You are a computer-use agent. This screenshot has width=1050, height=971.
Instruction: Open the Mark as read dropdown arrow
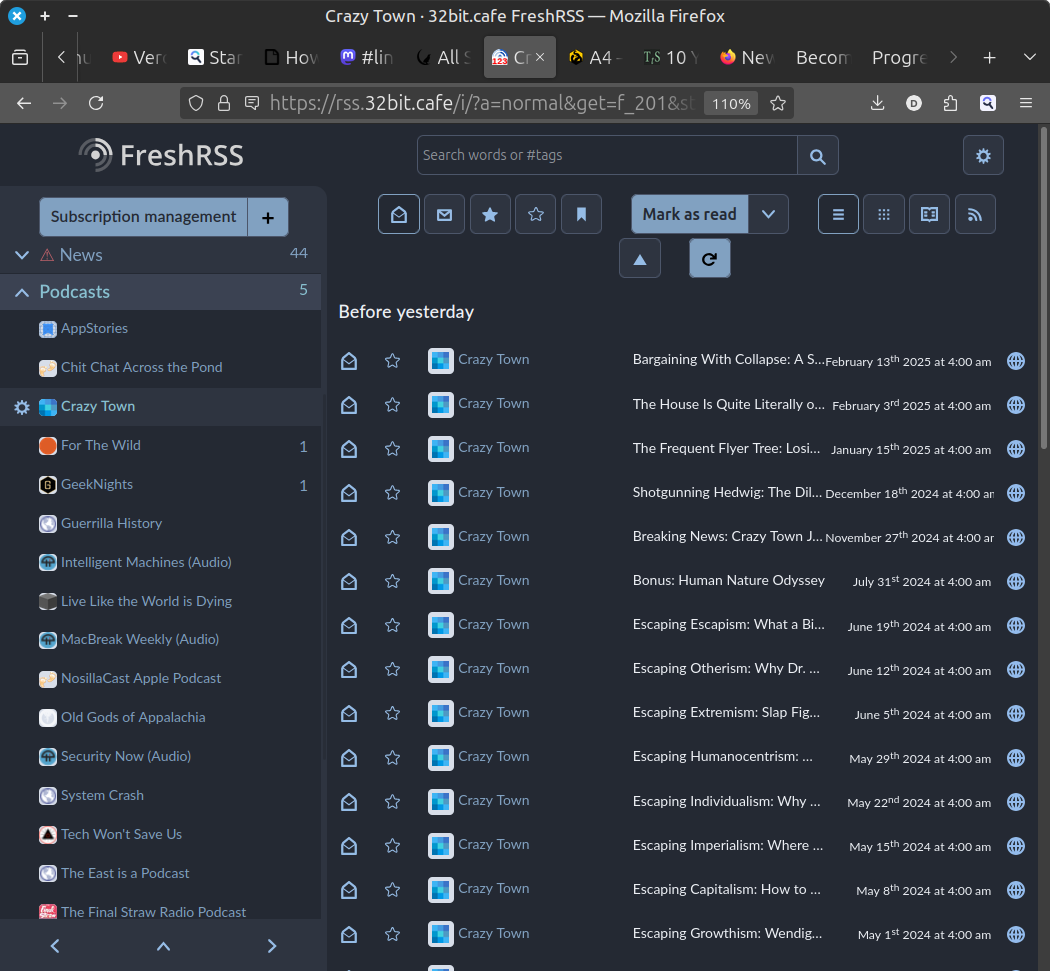click(x=769, y=213)
